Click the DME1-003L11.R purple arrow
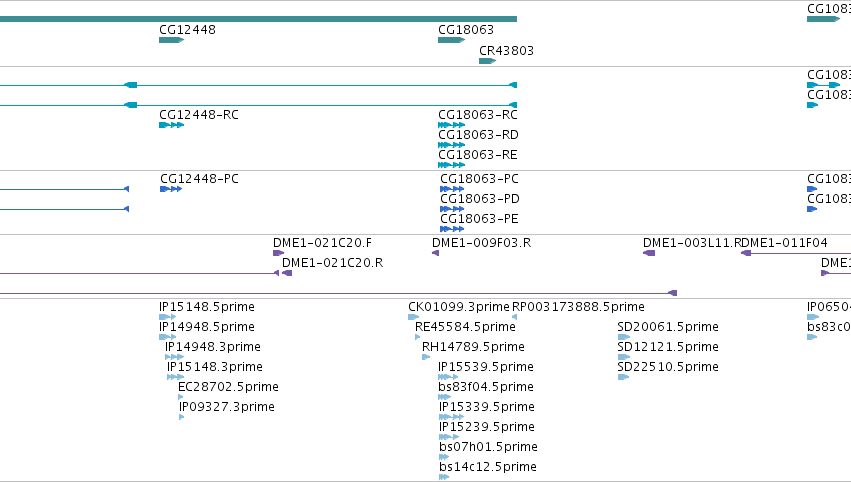 649,253
